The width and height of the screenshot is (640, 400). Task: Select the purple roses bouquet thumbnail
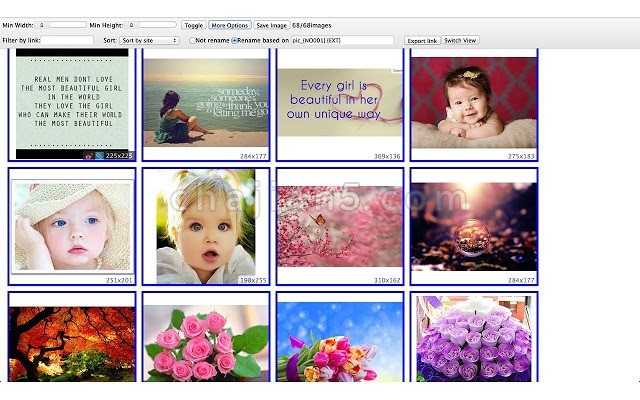(474, 337)
